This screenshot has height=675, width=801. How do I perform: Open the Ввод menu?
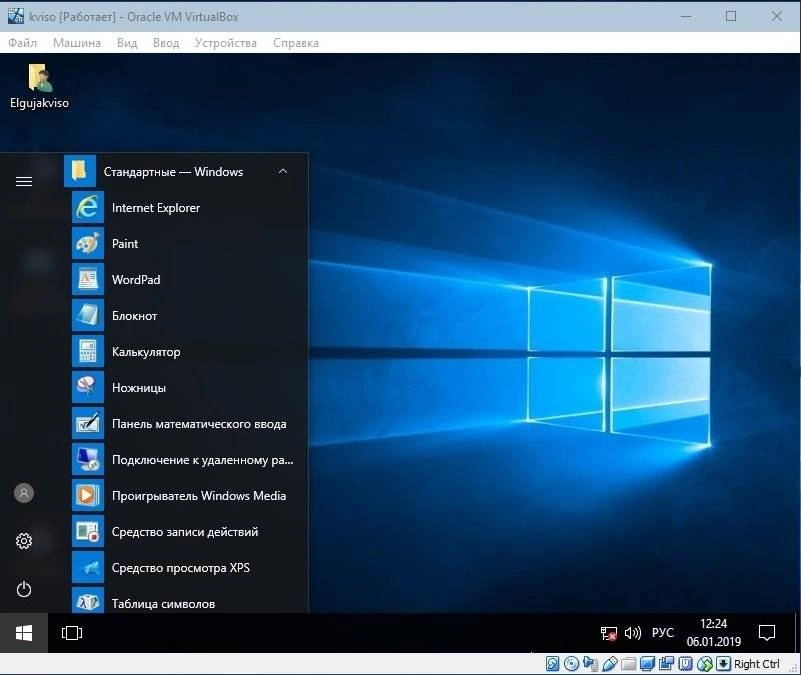(166, 43)
